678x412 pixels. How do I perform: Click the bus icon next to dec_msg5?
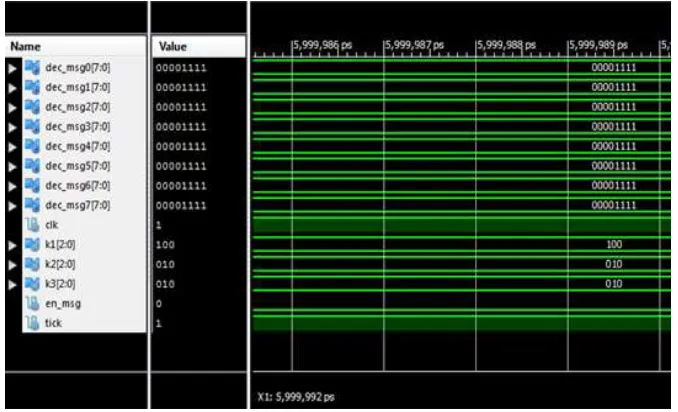pos(32,166)
